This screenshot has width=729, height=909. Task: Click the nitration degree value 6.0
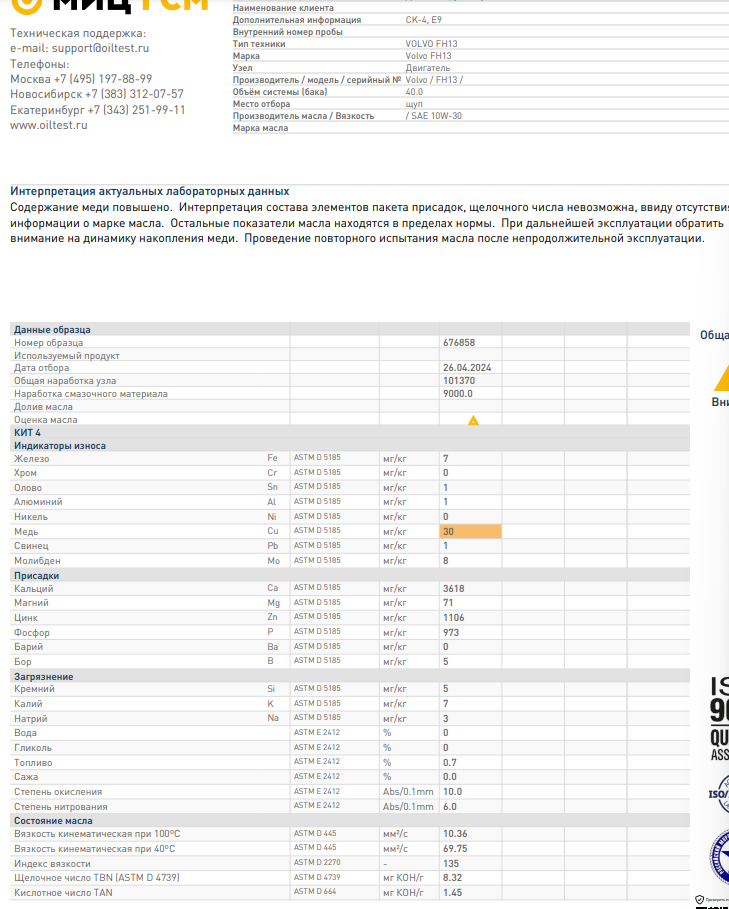click(x=450, y=807)
